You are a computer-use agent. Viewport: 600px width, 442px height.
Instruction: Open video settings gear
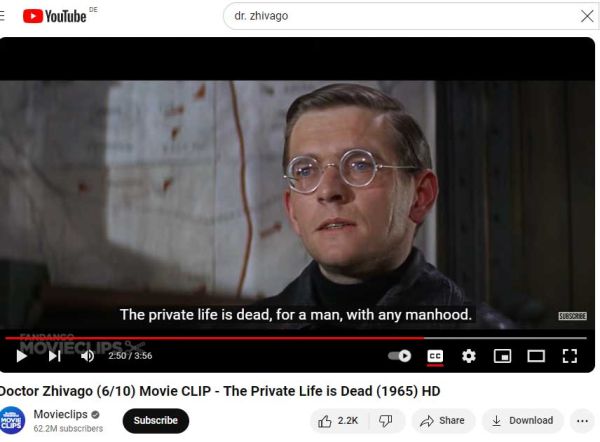[469, 356]
